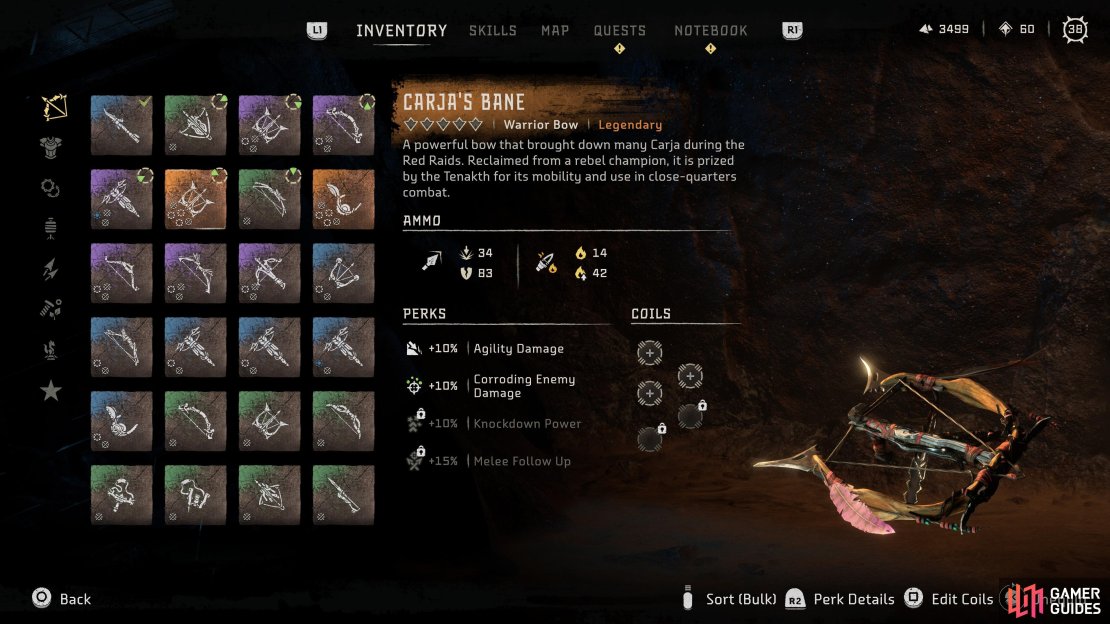Open the Quests tab
Screen dimensions: 1110x624
click(x=619, y=30)
